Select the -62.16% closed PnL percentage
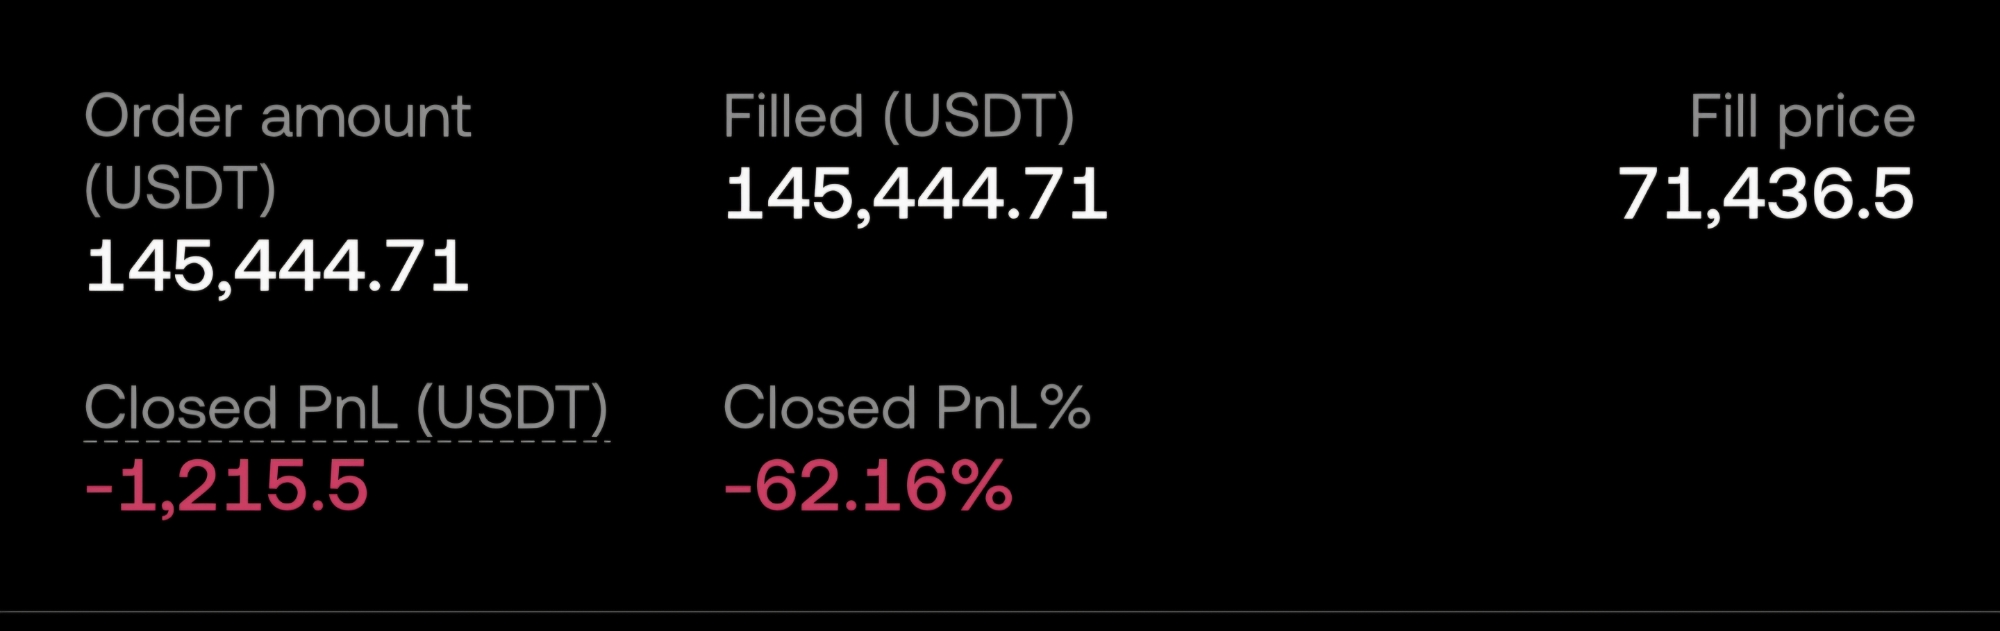This screenshot has width=2000, height=631. 867,487
